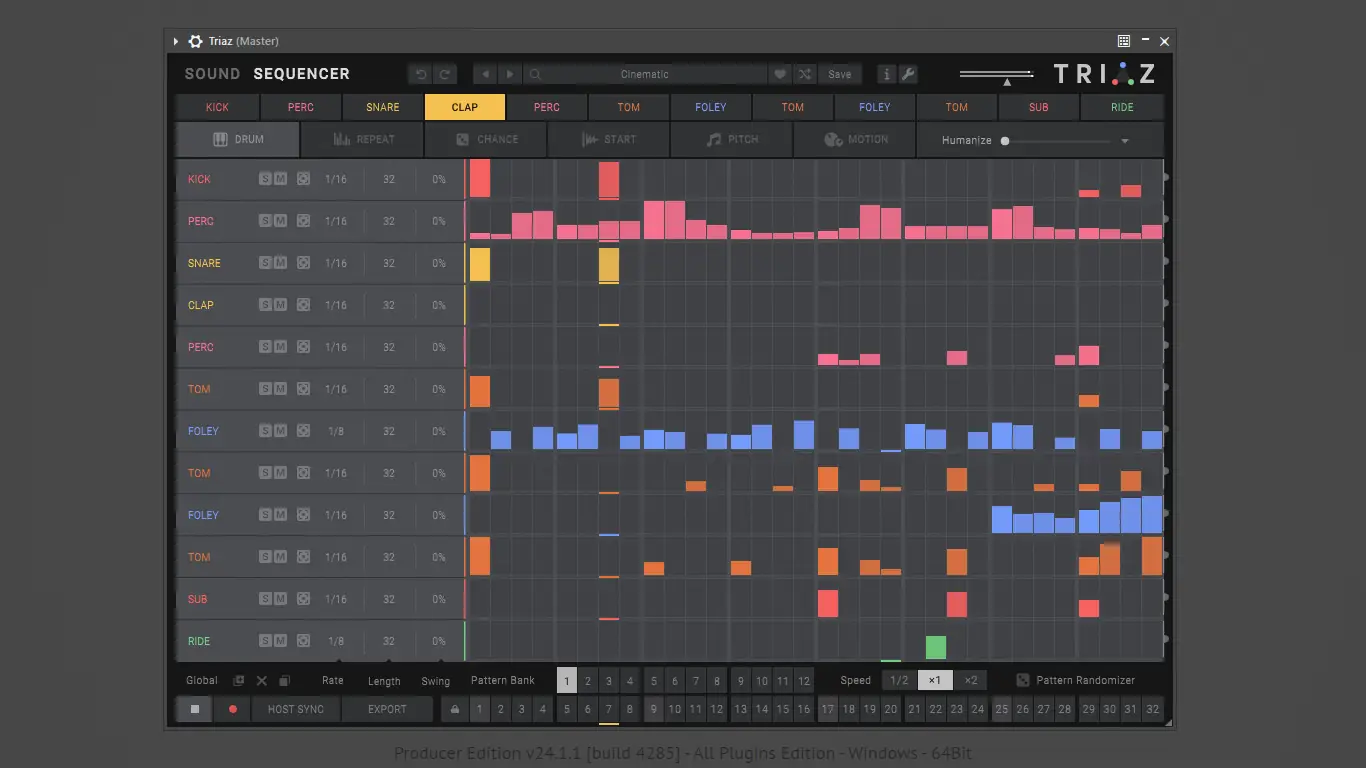This screenshot has width=1366, height=768.
Task: Open the info panel icon
Action: point(886,74)
